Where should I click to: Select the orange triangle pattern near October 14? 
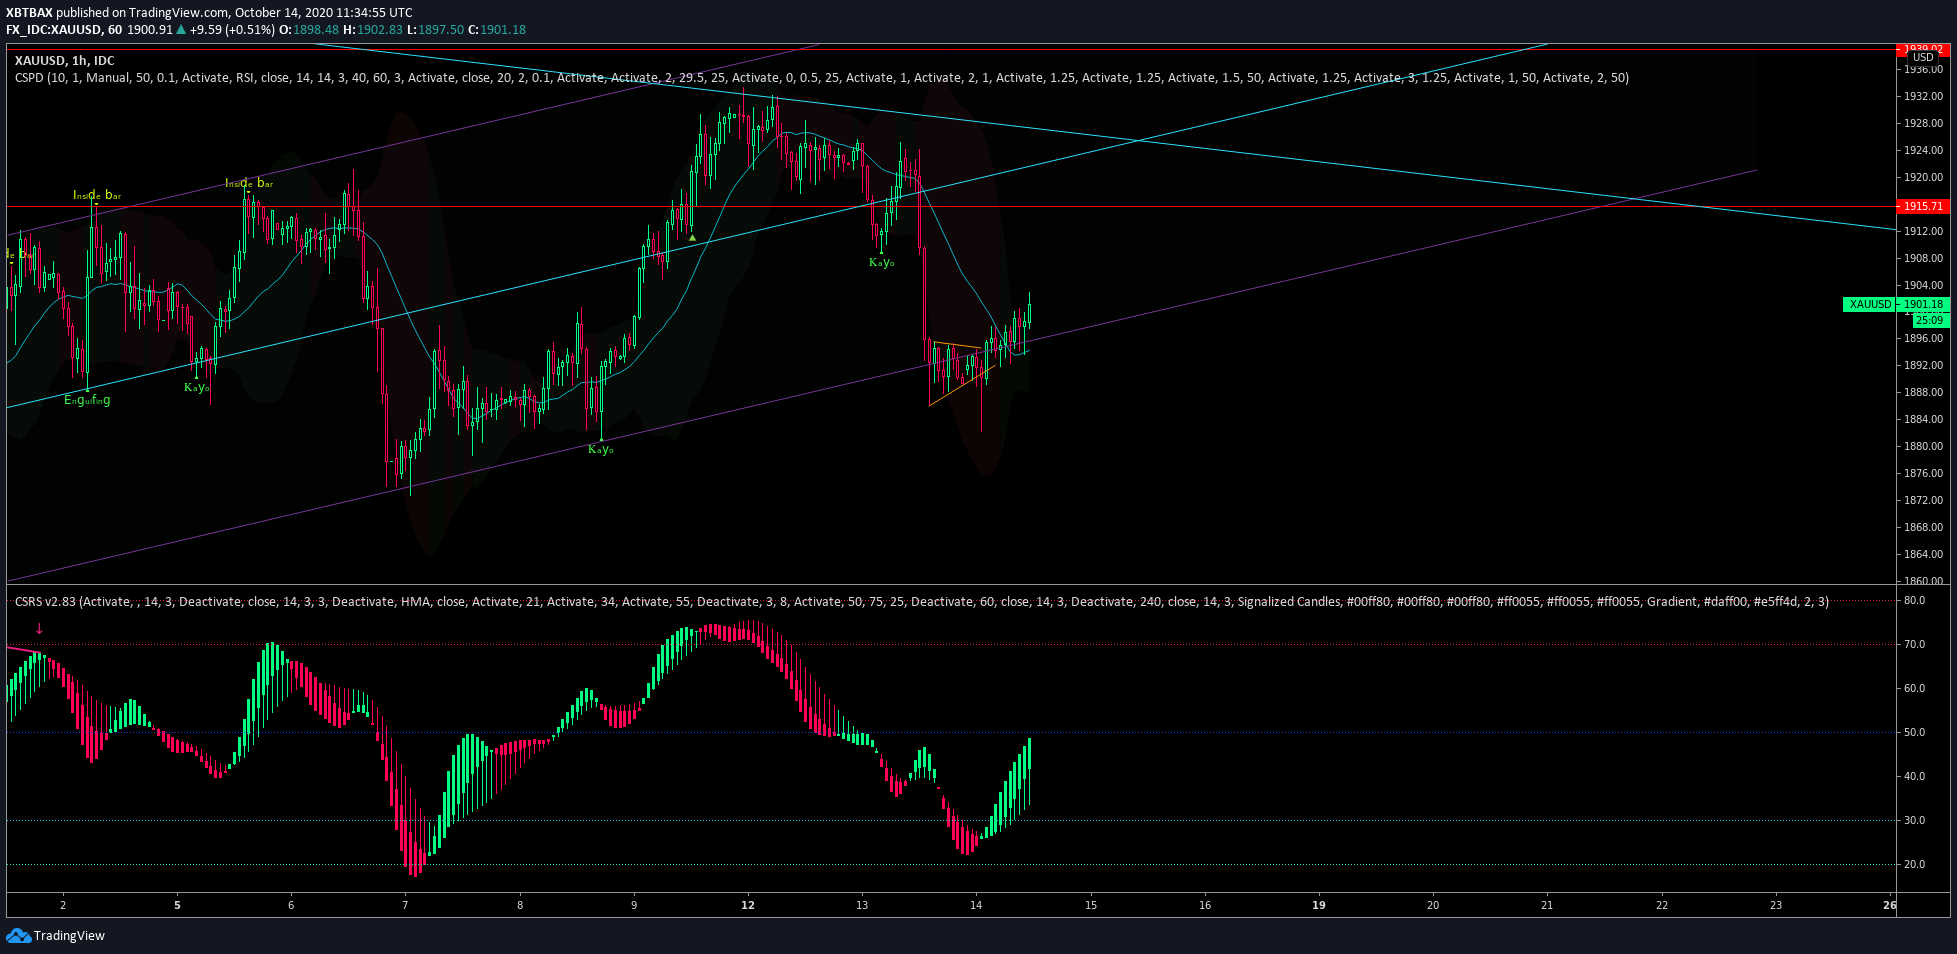[x=962, y=374]
